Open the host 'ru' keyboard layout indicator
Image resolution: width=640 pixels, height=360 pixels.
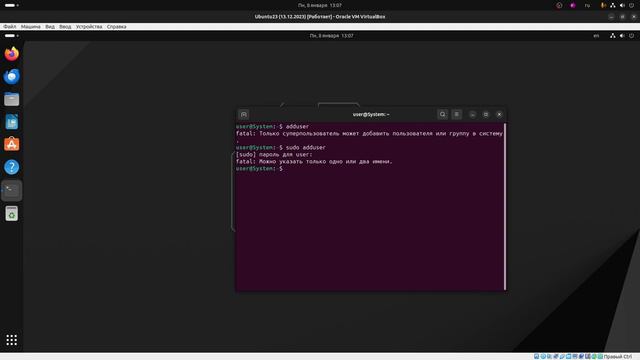pos(587,5)
